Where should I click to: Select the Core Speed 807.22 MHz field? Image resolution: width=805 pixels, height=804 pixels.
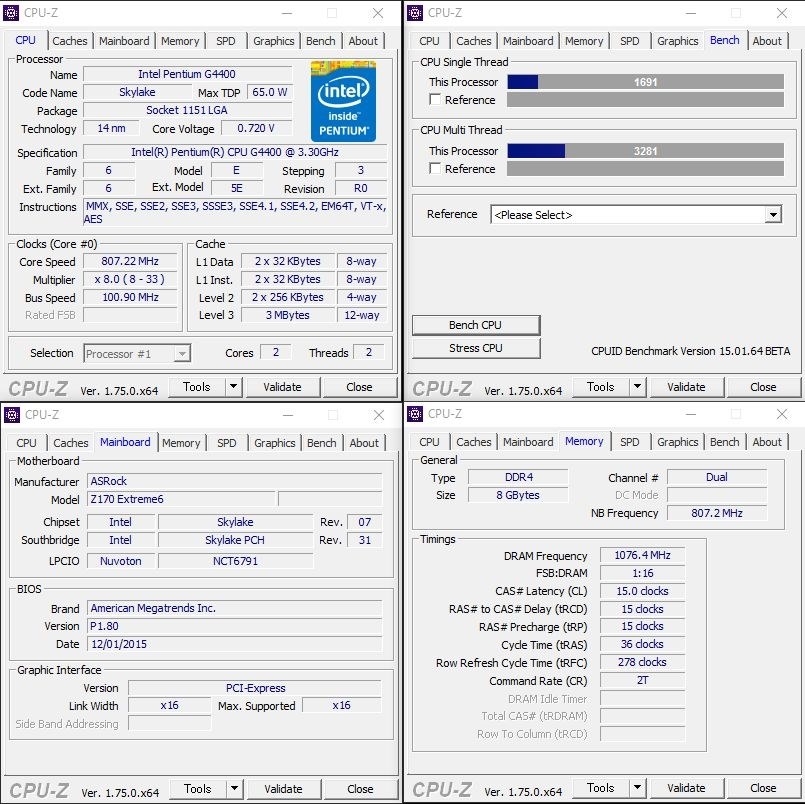click(x=130, y=261)
